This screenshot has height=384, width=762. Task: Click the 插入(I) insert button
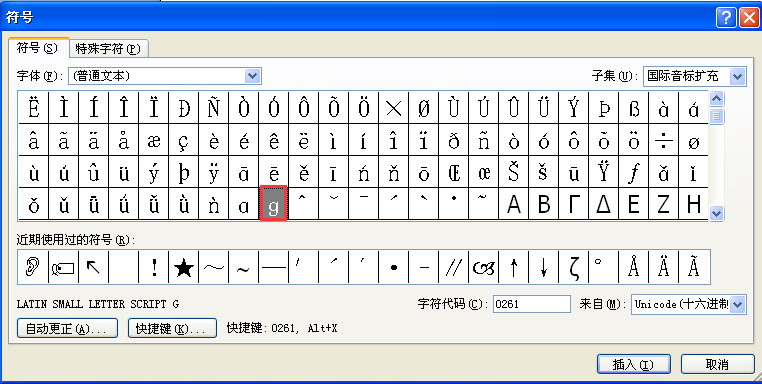coord(634,364)
